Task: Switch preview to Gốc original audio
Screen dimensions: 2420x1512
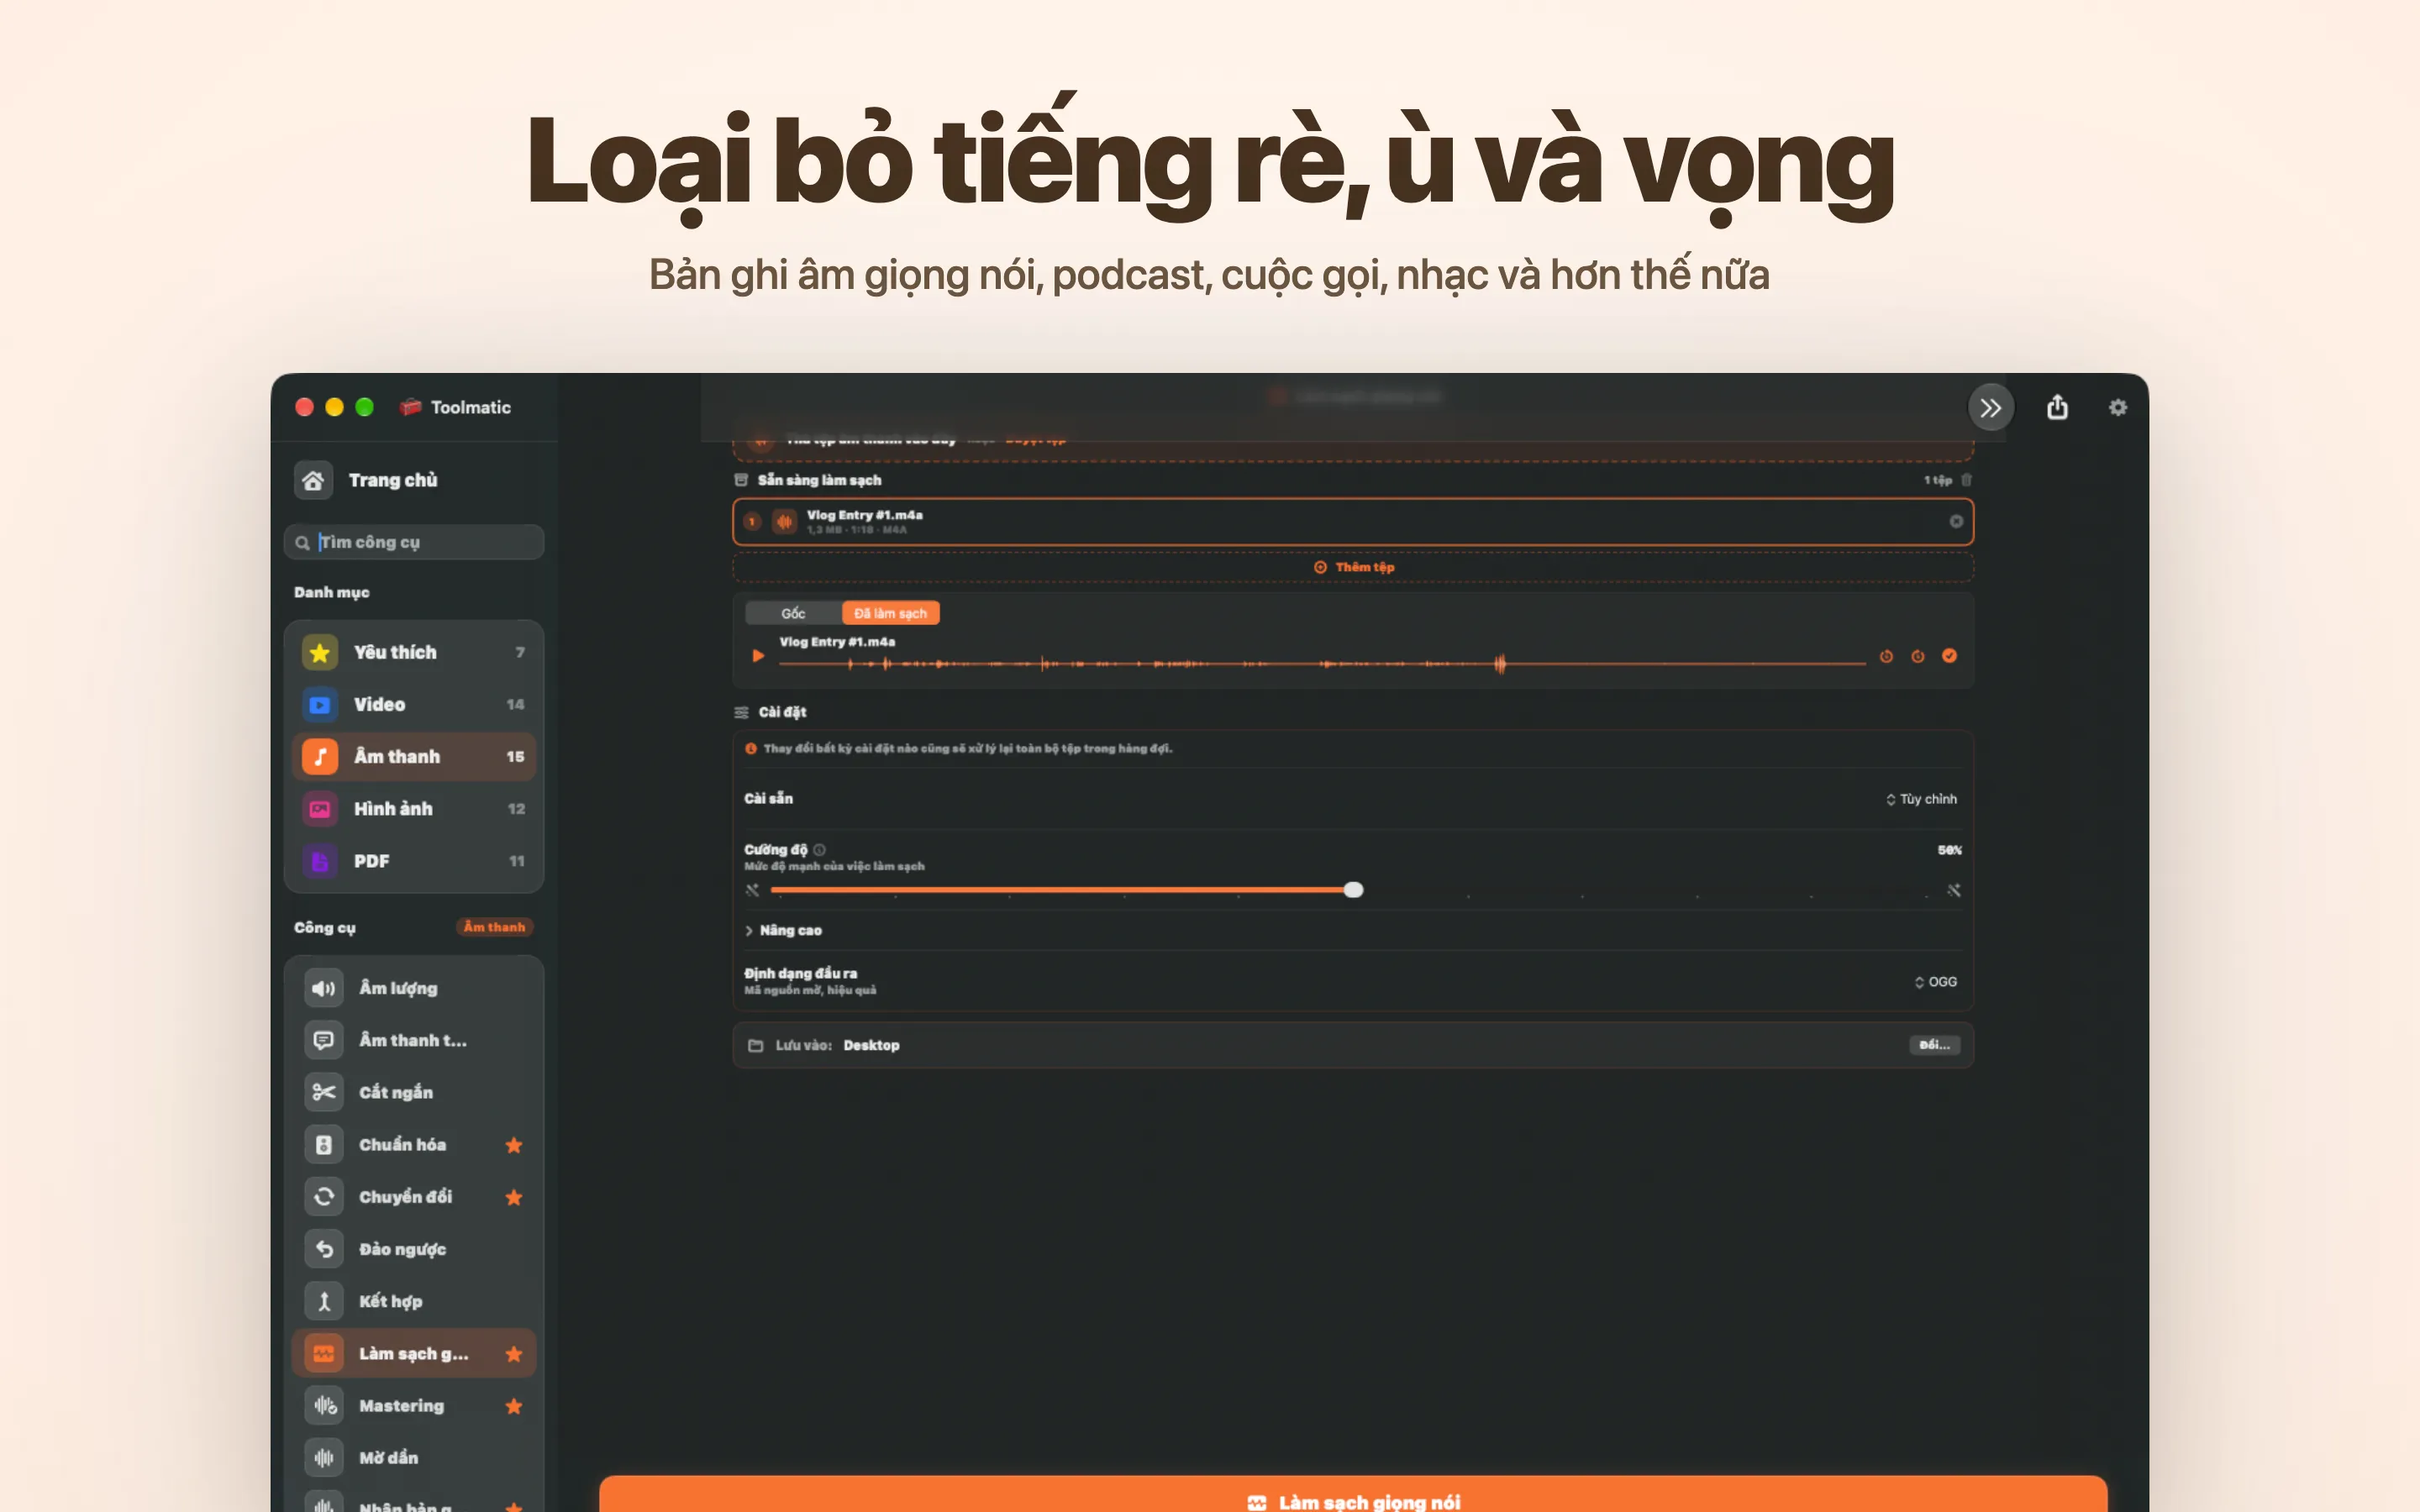Action: pyautogui.click(x=793, y=613)
